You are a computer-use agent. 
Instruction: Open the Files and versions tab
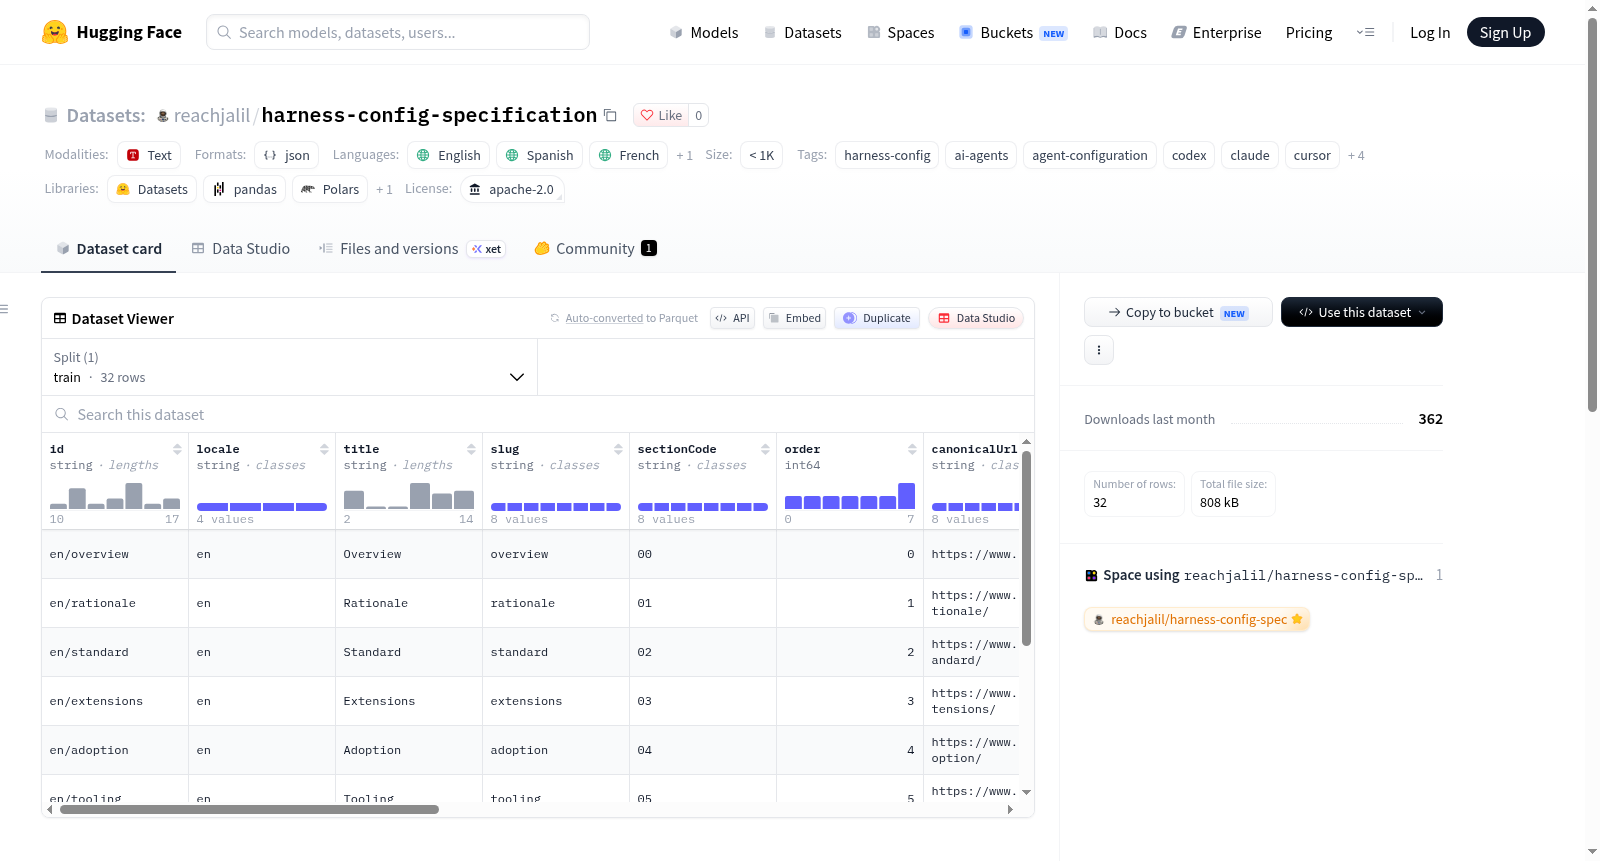coord(412,249)
